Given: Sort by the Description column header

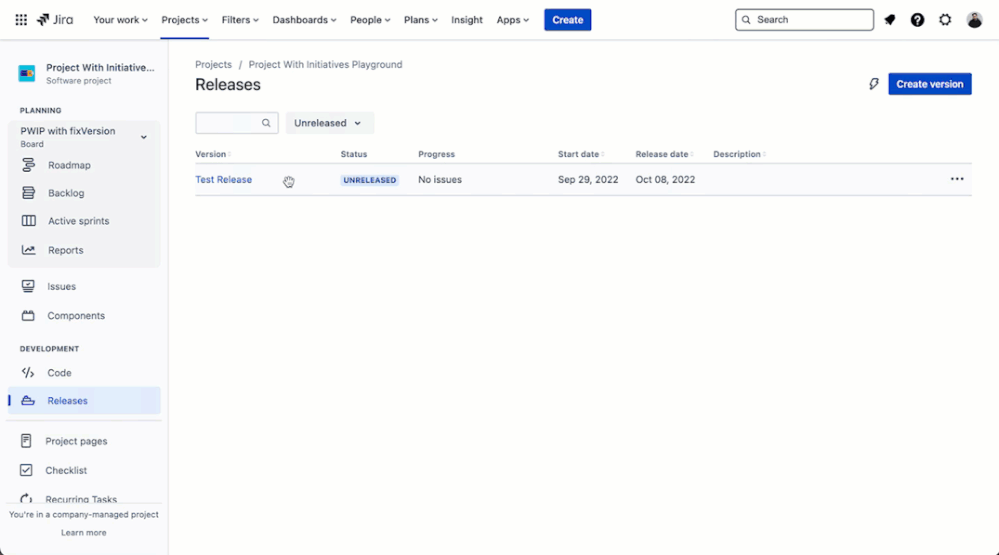Looking at the screenshot, I should (739, 154).
